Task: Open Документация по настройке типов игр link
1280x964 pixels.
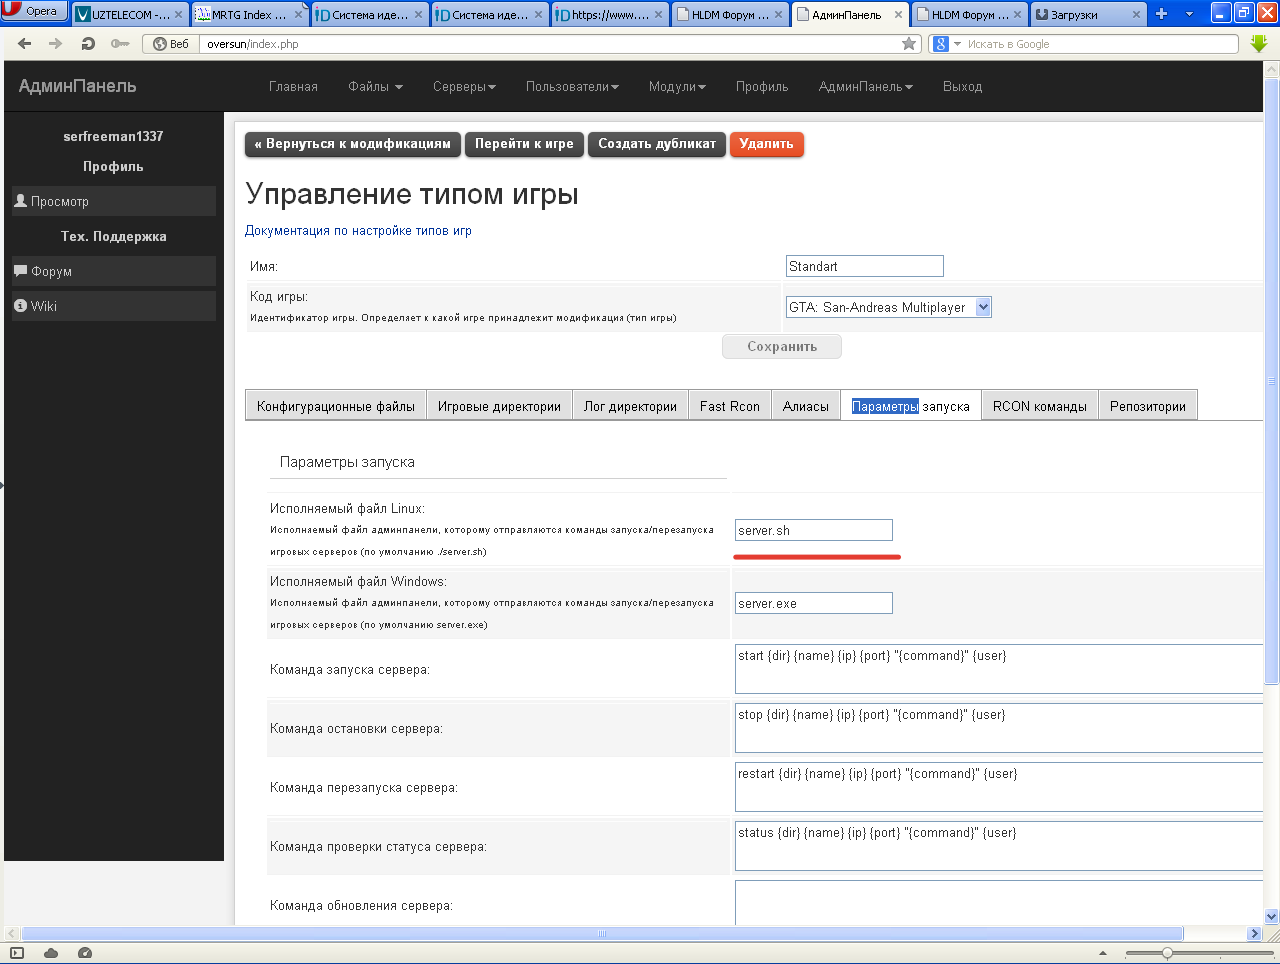Action: (x=358, y=231)
